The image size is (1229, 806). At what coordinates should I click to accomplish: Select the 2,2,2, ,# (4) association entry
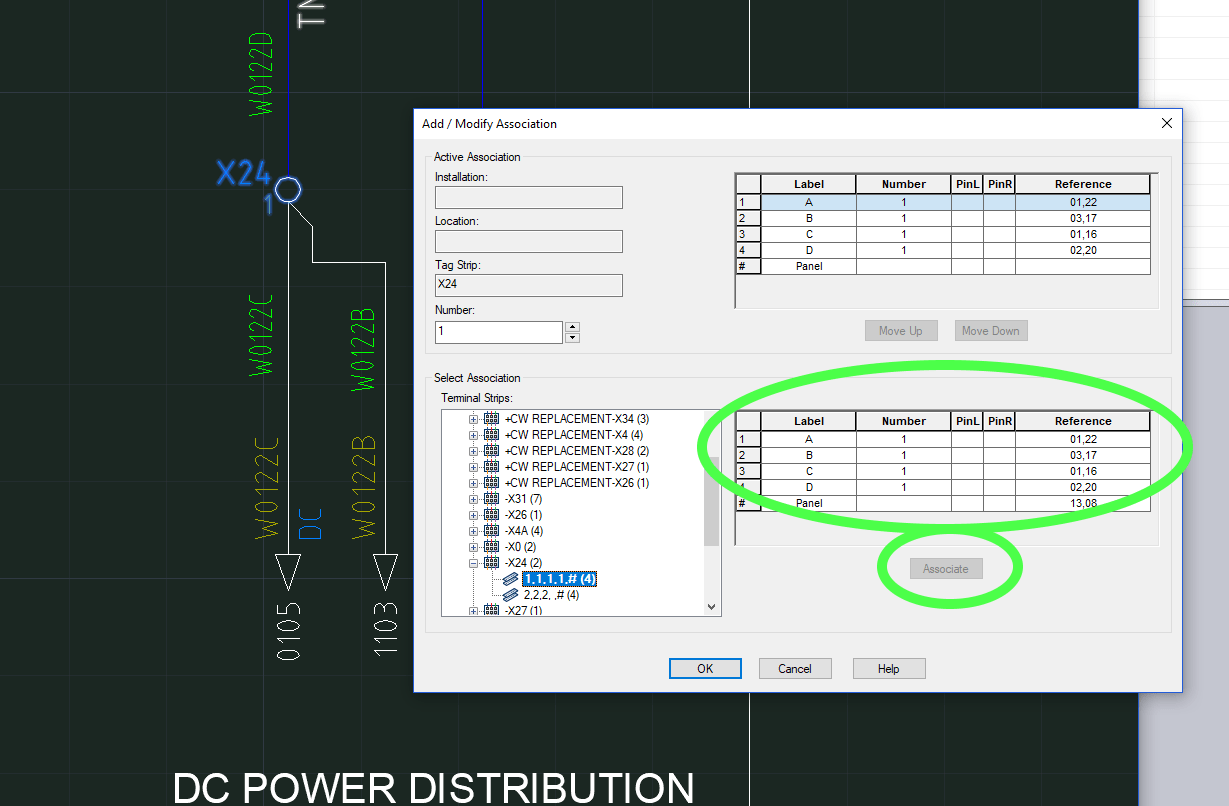point(551,595)
